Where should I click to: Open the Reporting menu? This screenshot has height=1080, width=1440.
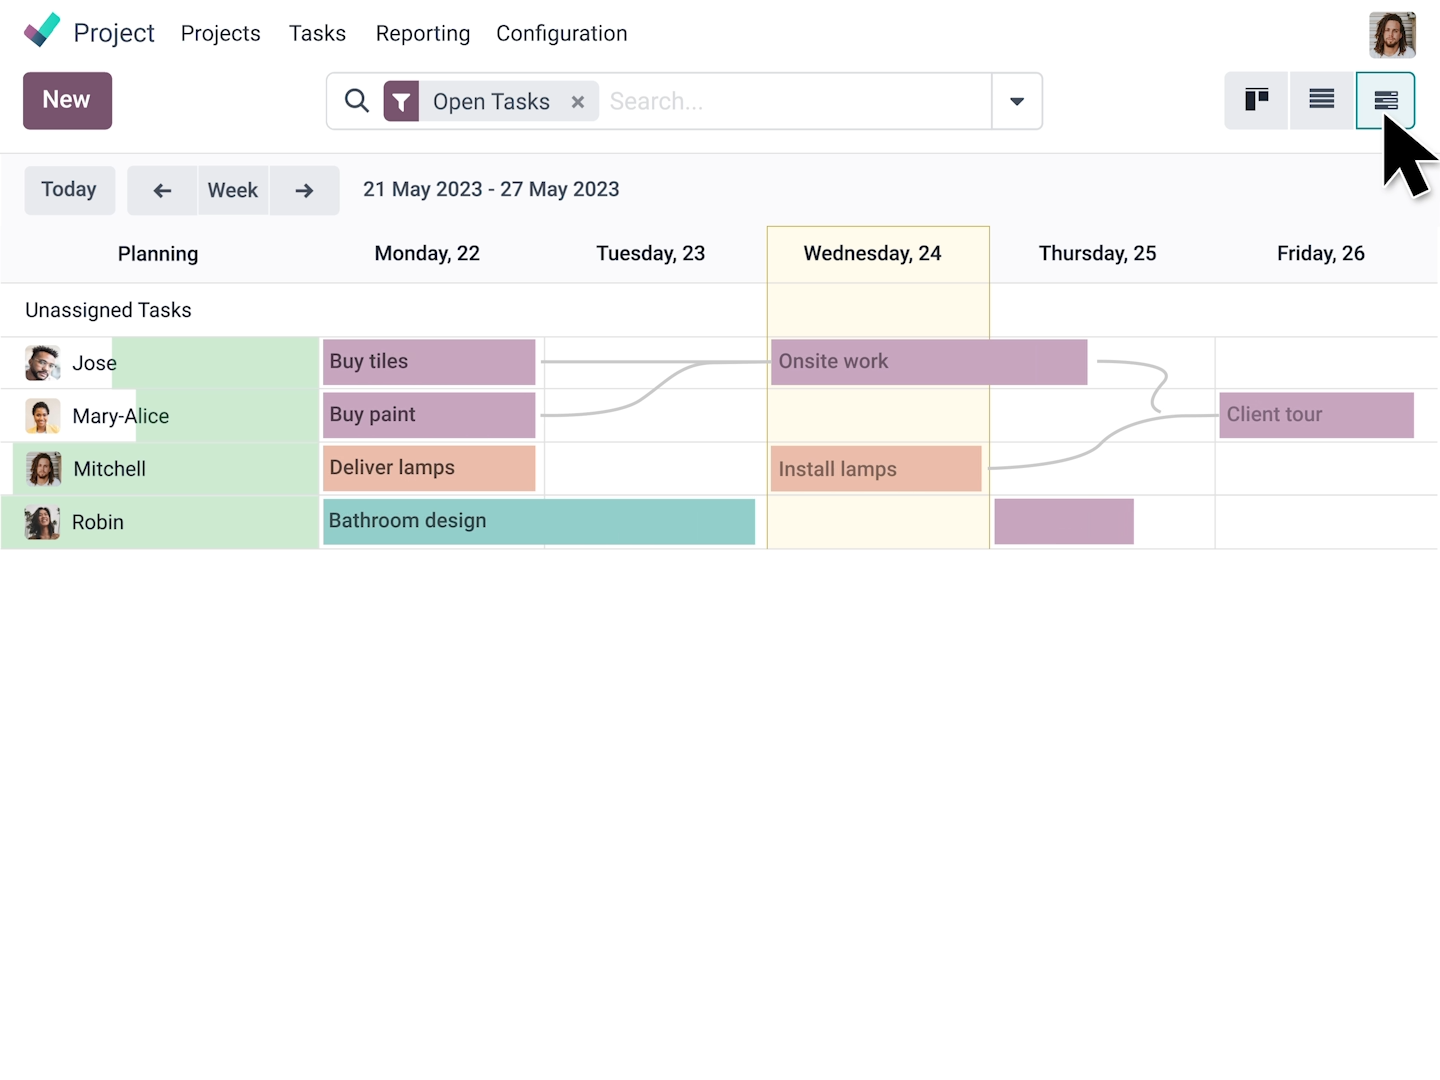point(423,33)
